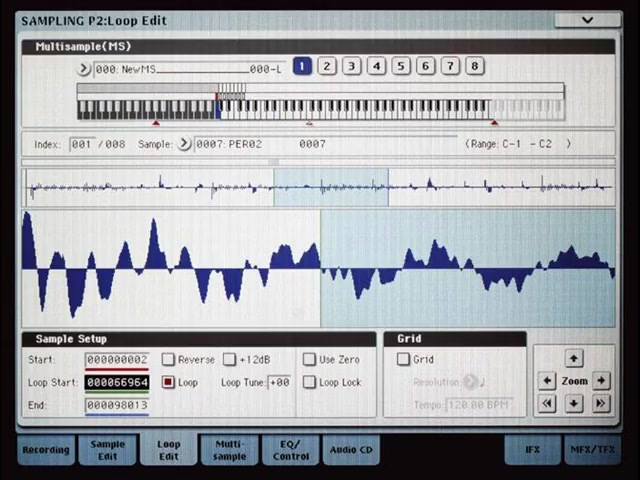Open the Sample select popup arrow
The width and height of the screenshot is (640, 480).
(x=184, y=144)
